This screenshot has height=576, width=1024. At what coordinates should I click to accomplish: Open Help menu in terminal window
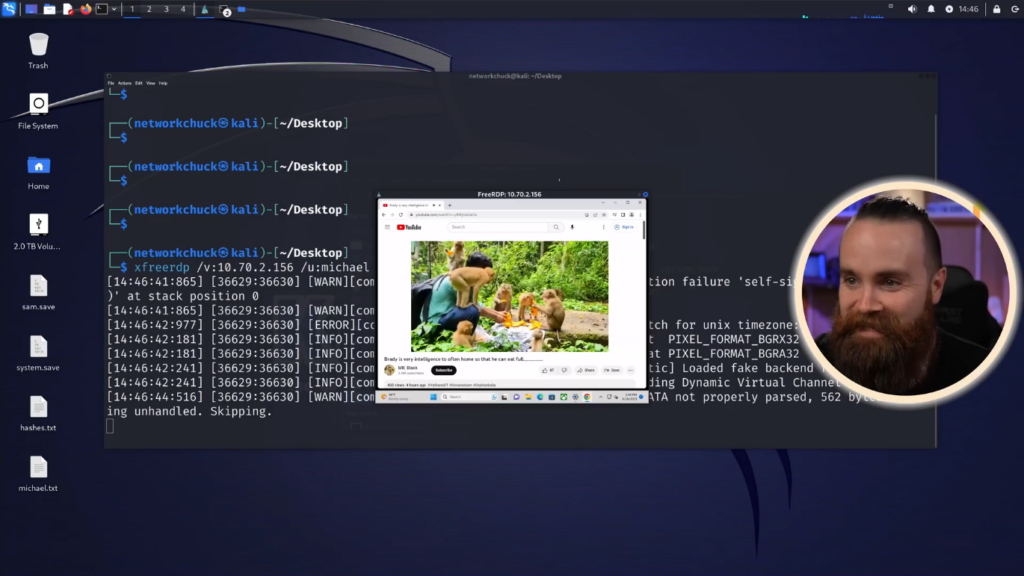[x=163, y=83]
